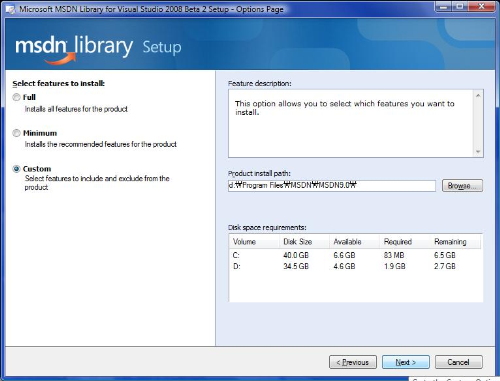Click the 40.0 GB disk size value
Viewport: 500px width, 381px height.
296,255
